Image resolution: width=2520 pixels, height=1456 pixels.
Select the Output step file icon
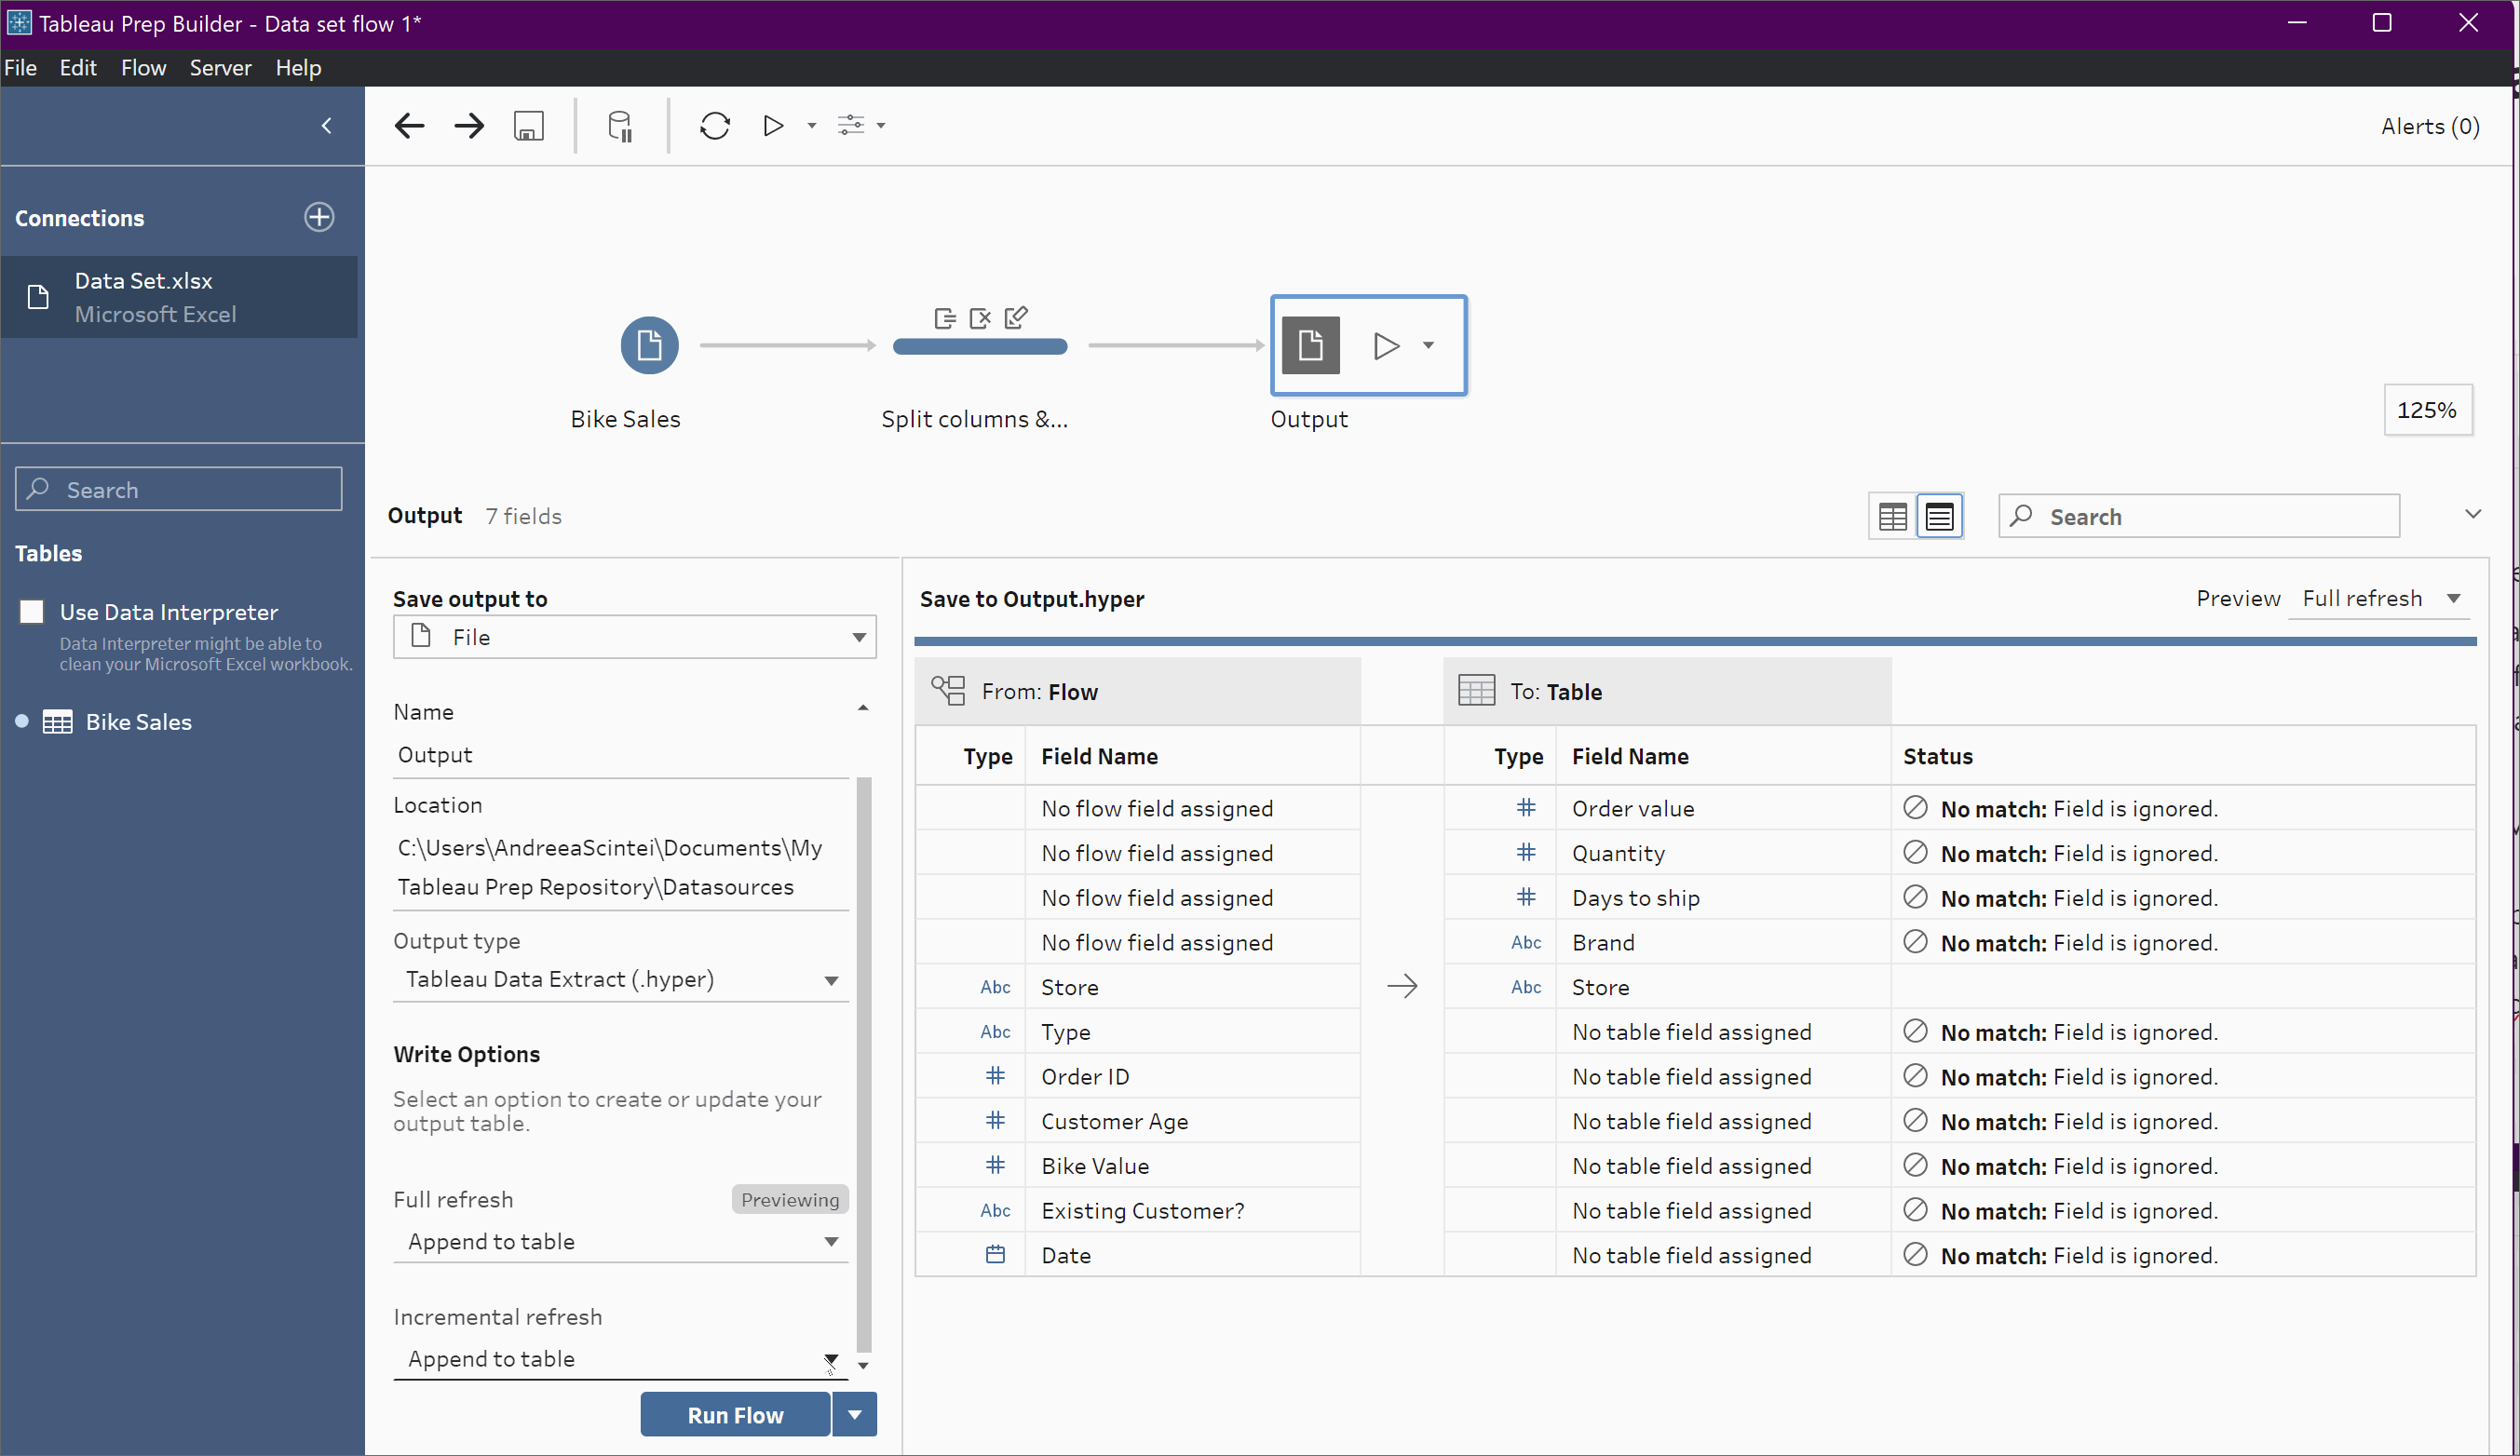pos(1310,346)
